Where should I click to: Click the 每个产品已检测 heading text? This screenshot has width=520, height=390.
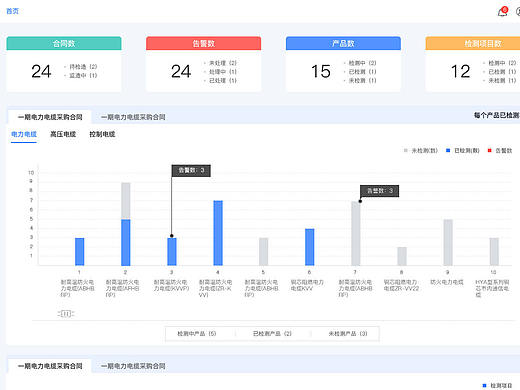[497, 115]
